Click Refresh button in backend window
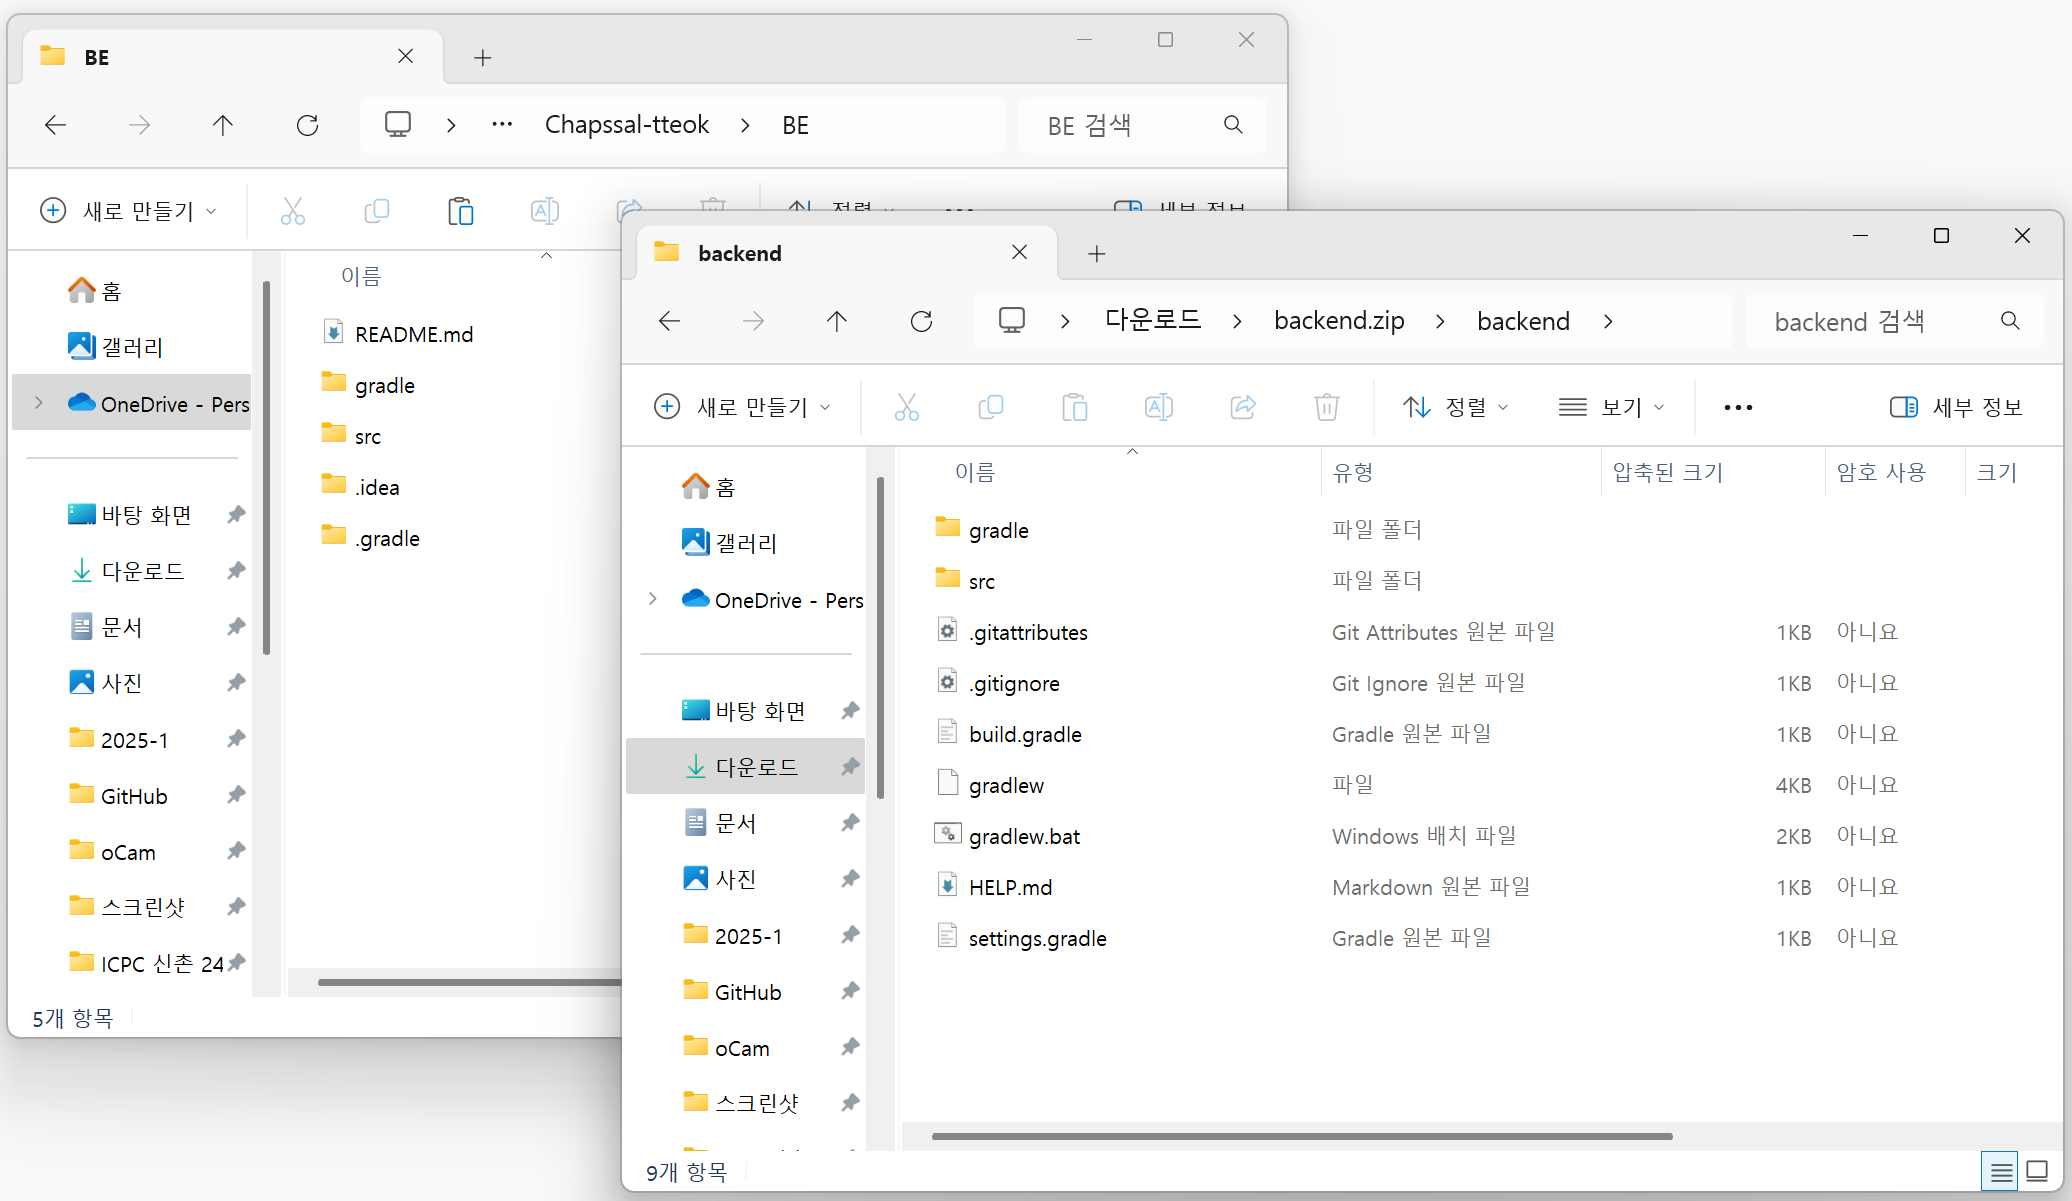Image resolution: width=2072 pixels, height=1201 pixels. click(x=921, y=321)
